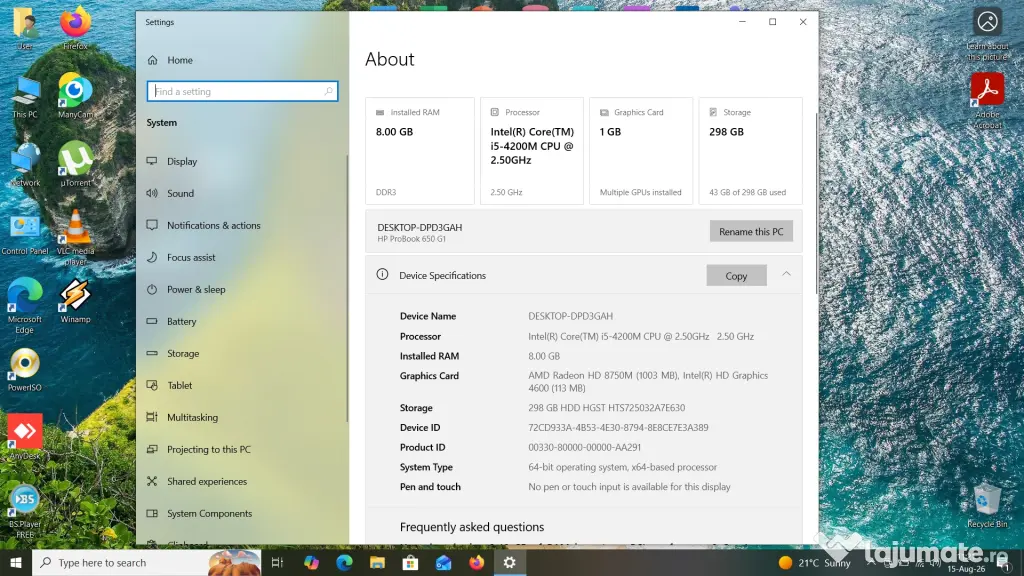Open the User folder on desktop
Screen dimensions: 1024x576
point(25,27)
